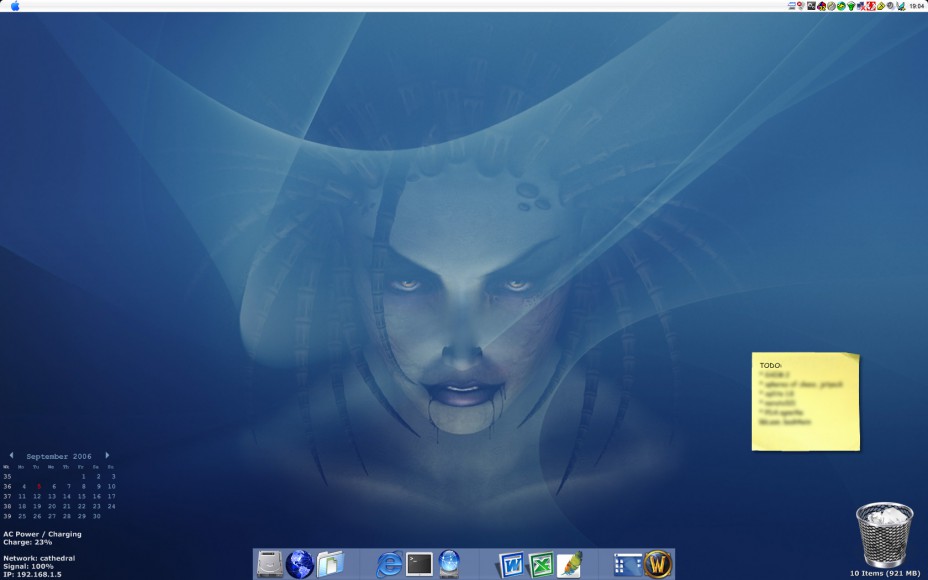Open the documents folder in the dock

[330, 564]
